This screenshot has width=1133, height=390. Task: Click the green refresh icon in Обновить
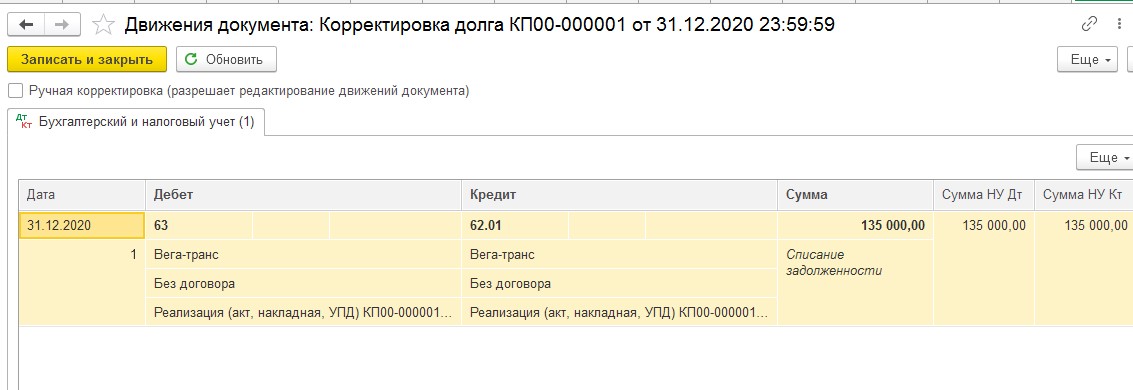(x=191, y=59)
